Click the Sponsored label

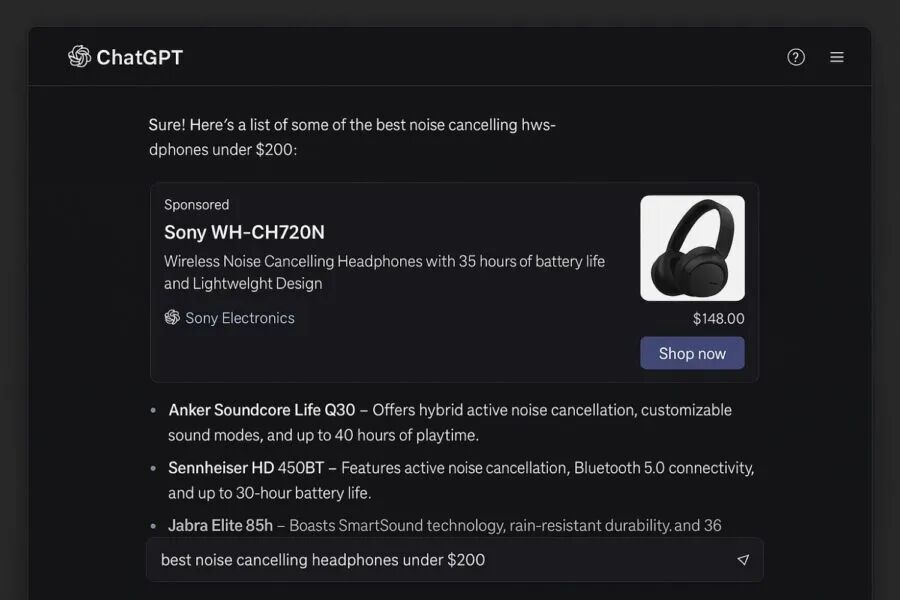click(x=196, y=204)
